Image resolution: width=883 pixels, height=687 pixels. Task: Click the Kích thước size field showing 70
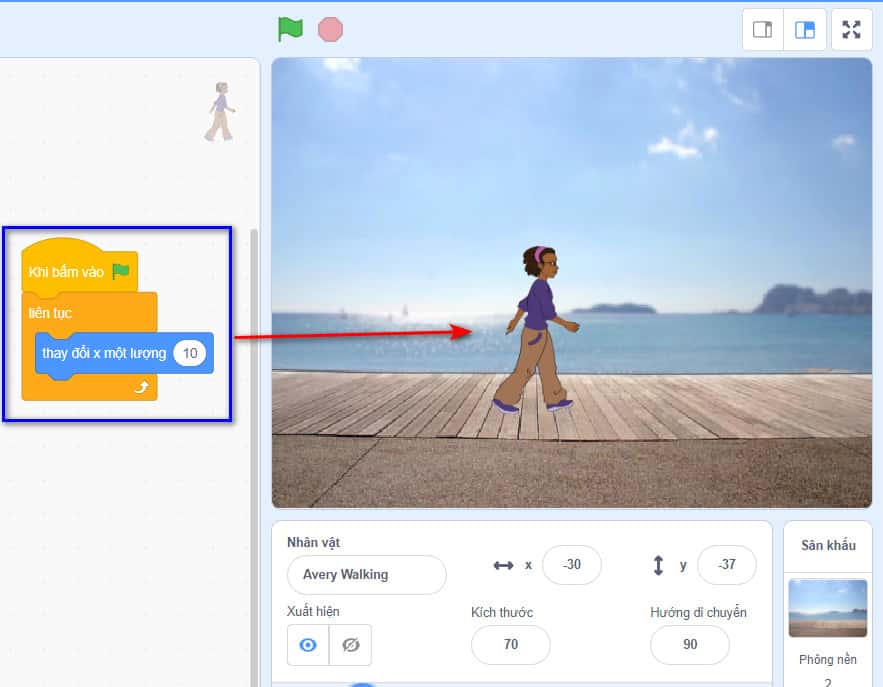point(510,645)
